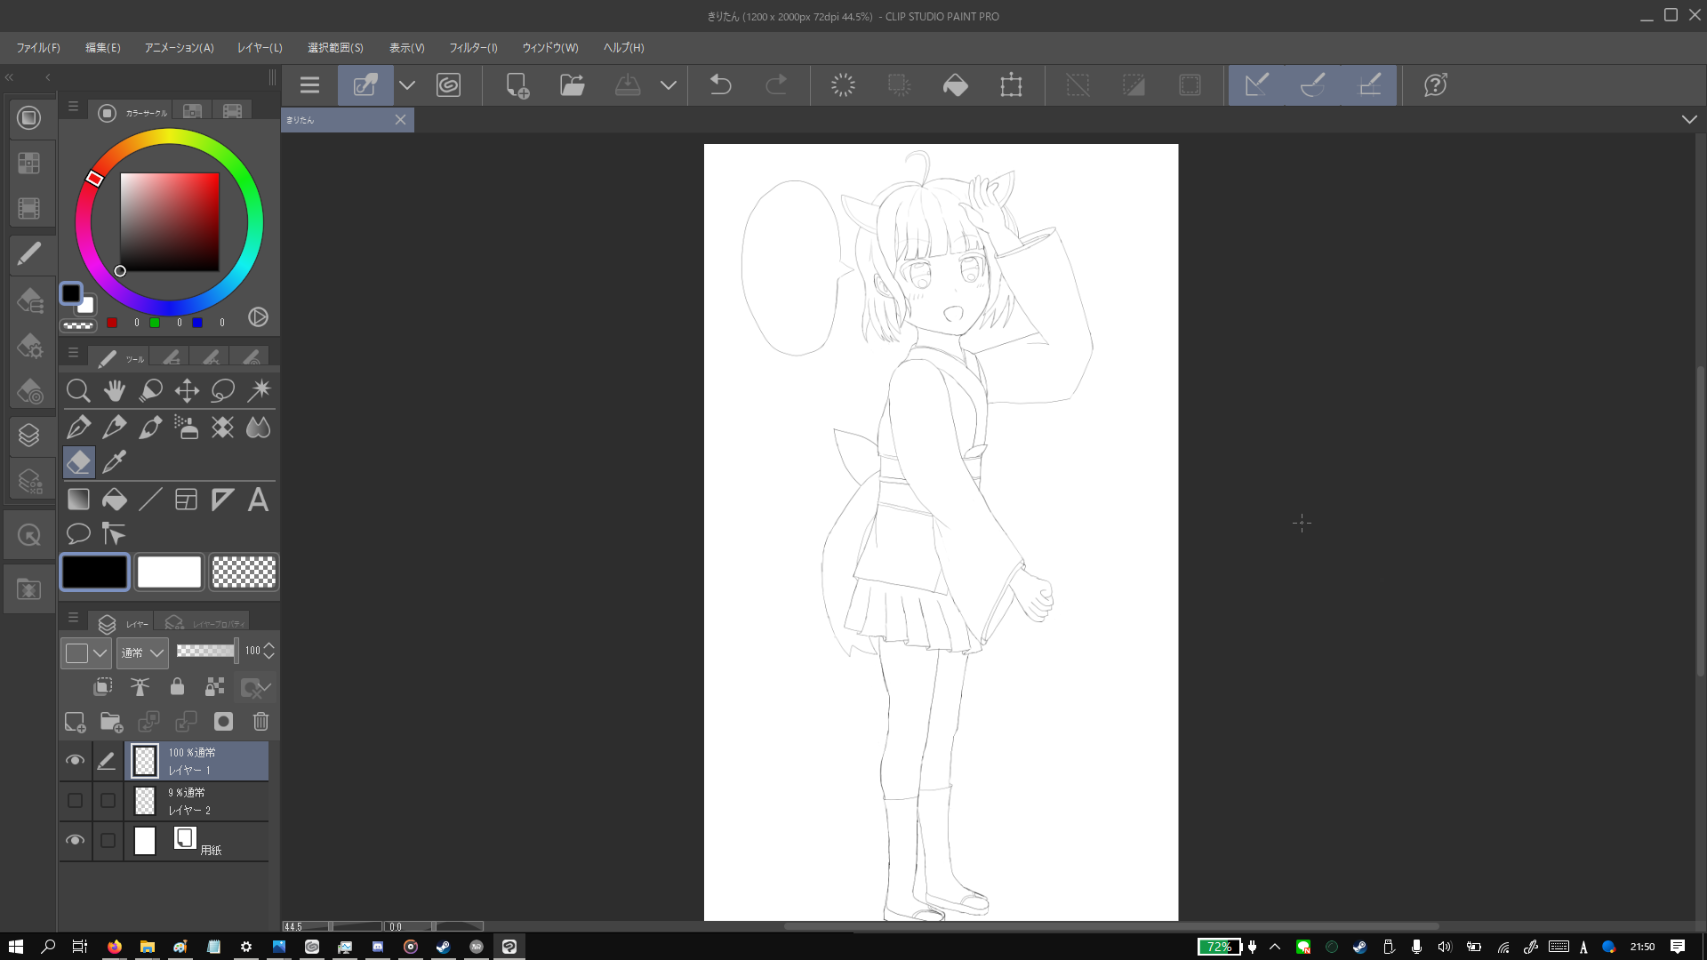
Task: Click the Fill bucket tool
Action: click(x=114, y=499)
